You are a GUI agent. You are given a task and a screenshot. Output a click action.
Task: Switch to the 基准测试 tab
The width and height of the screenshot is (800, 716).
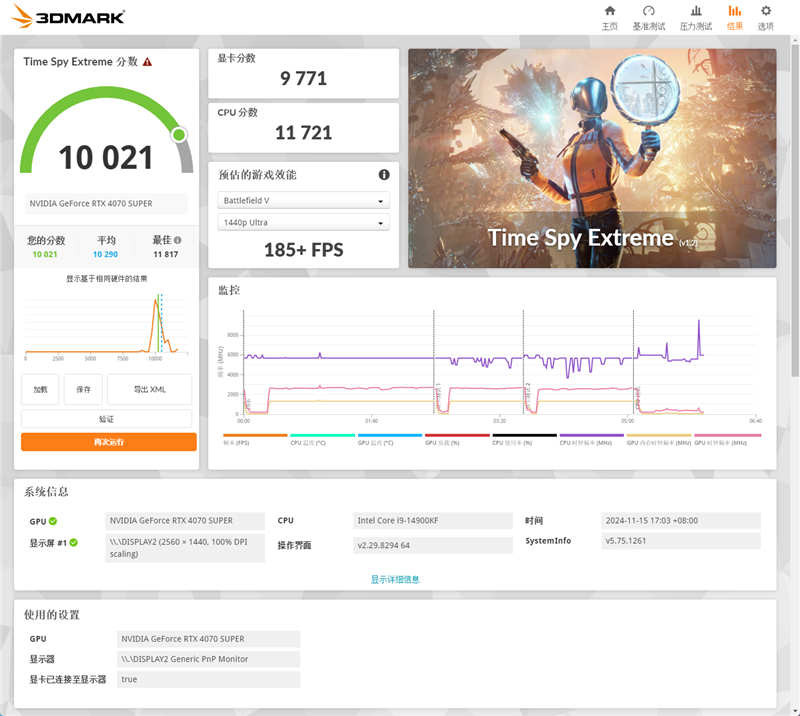coord(651,20)
